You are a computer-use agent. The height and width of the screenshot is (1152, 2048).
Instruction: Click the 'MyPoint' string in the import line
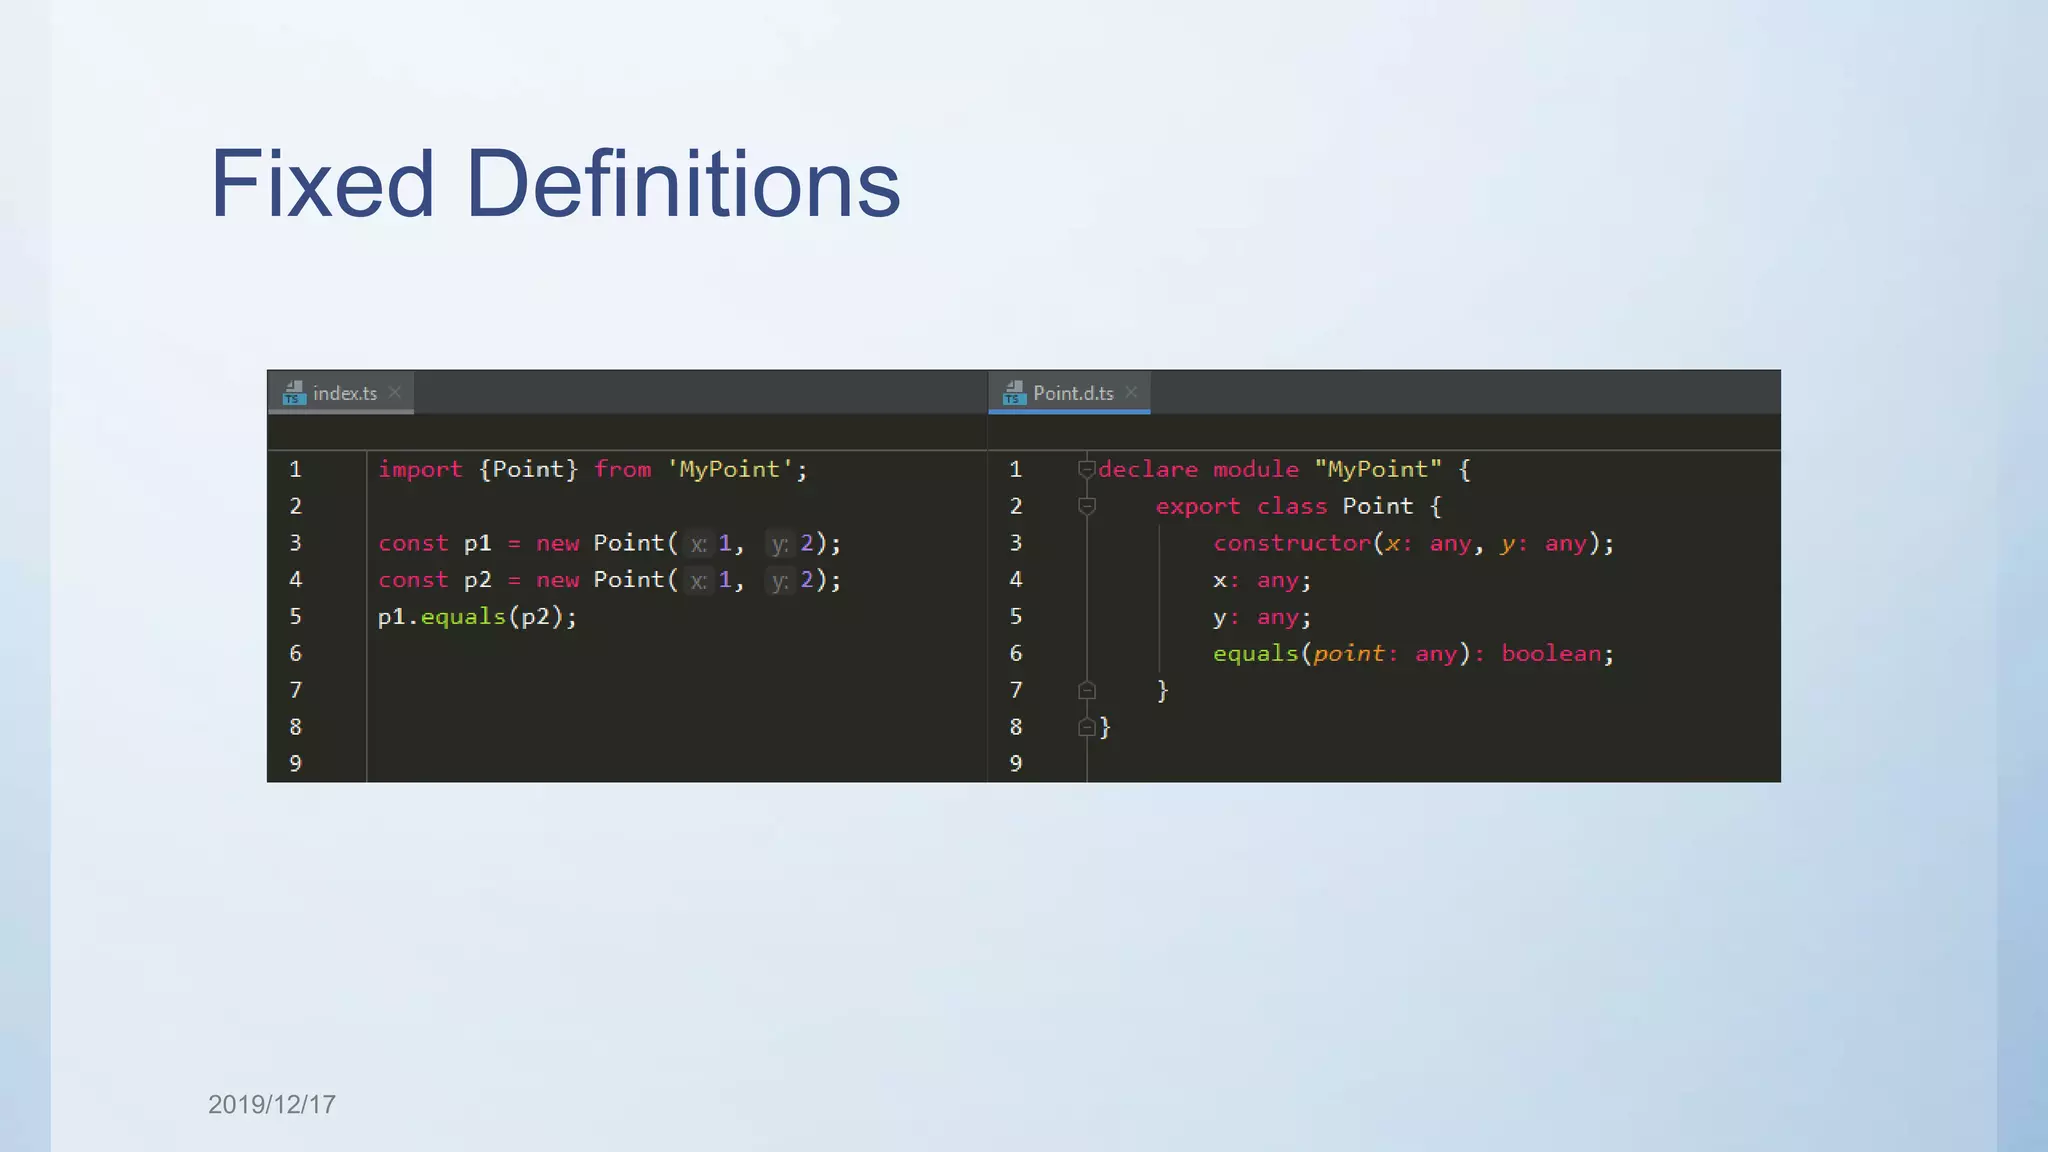[730, 469]
